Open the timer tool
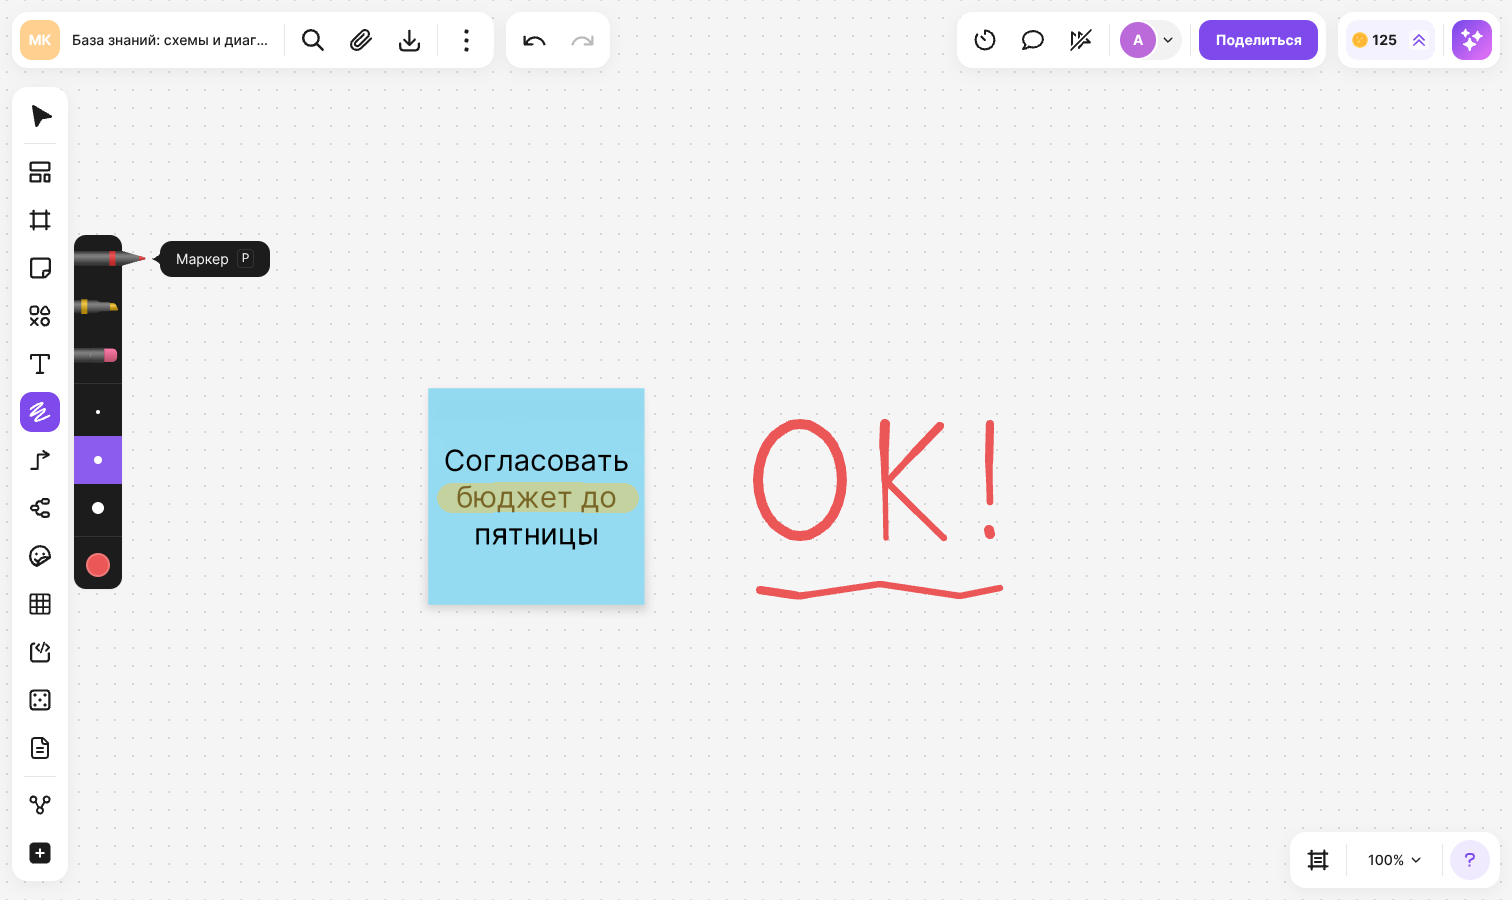The image size is (1512, 900). click(x=985, y=40)
